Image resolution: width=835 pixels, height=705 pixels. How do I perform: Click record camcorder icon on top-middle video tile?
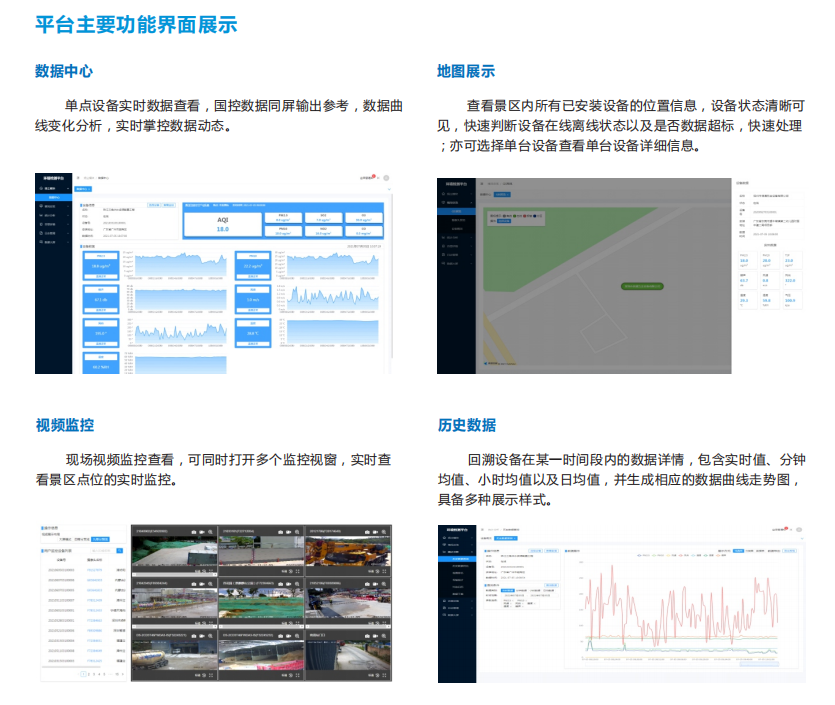click(x=288, y=531)
